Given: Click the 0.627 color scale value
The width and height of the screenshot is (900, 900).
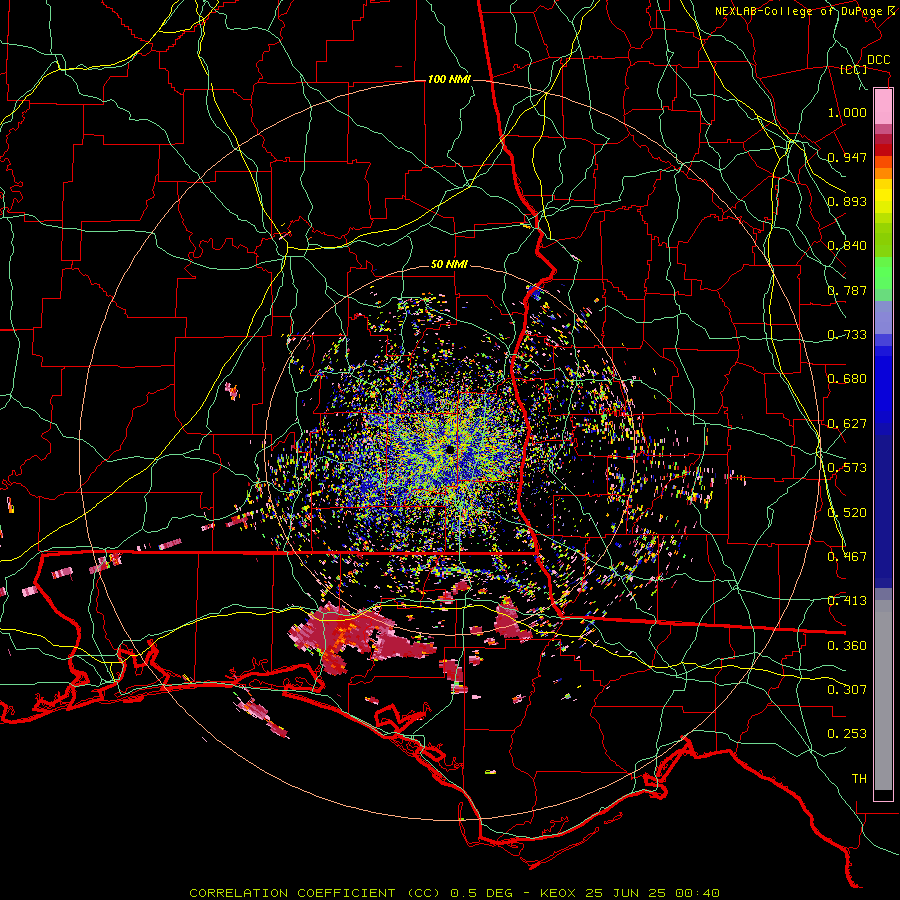Looking at the screenshot, I should 847,424.
